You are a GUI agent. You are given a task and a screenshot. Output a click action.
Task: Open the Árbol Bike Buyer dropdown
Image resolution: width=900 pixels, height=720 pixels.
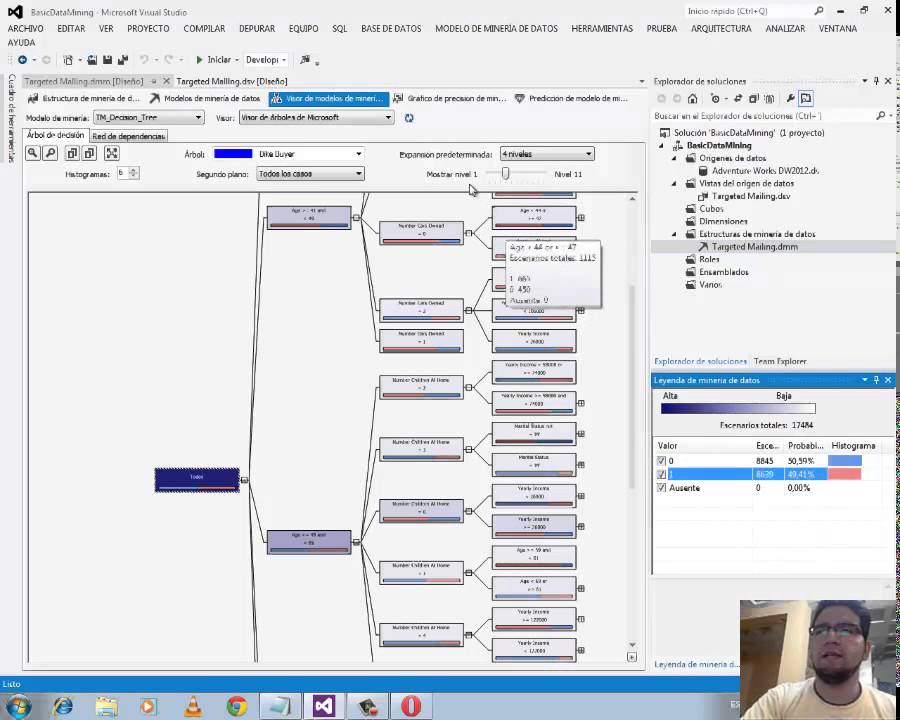point(359,154)
